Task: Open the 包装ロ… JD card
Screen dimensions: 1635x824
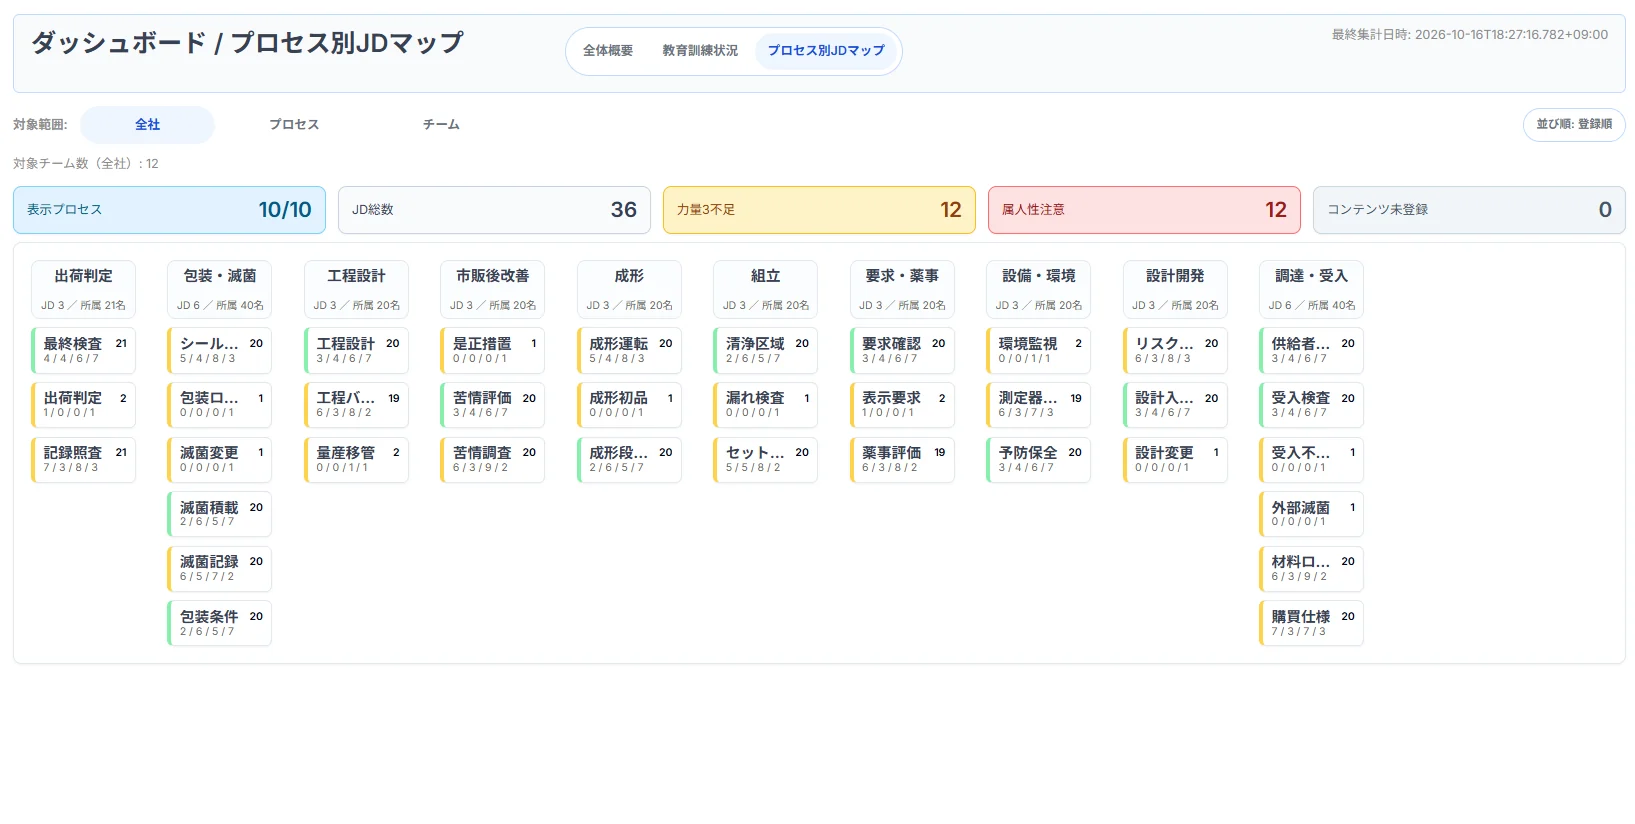Action: [220, 405]
